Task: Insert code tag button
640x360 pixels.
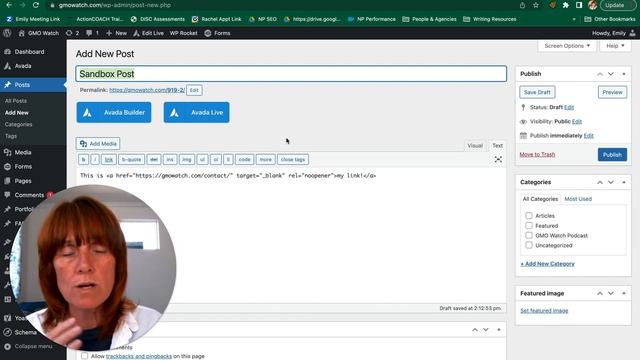Action: tap(244, 160)
